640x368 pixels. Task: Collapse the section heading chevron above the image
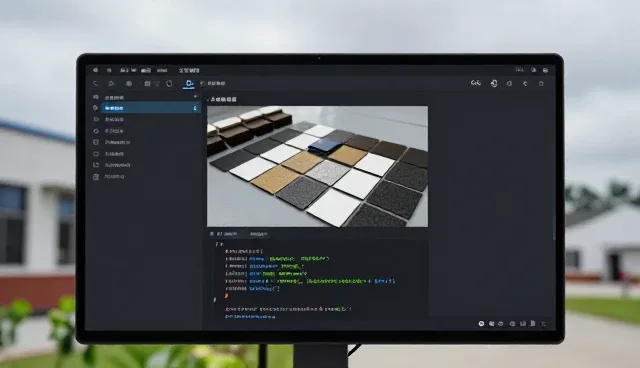(208, 99)
